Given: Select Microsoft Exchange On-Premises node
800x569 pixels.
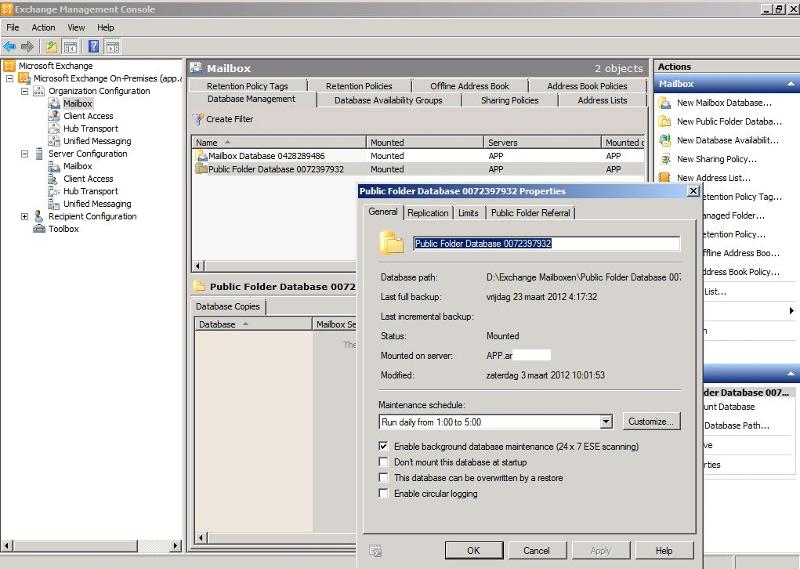Looking at the screenshot, I should click(107, 79).
